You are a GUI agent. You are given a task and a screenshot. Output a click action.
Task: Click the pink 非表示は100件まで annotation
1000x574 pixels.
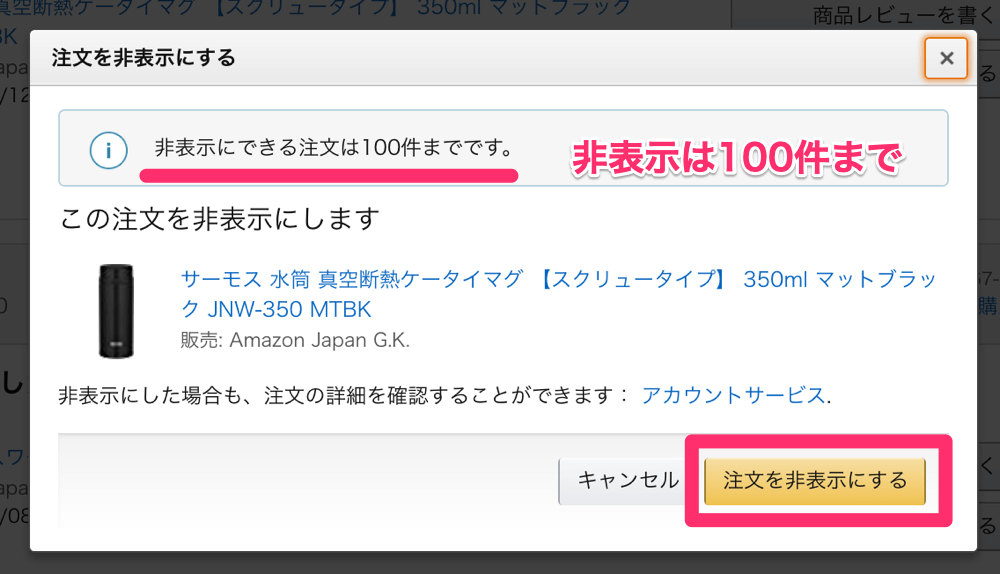point(737,158)
